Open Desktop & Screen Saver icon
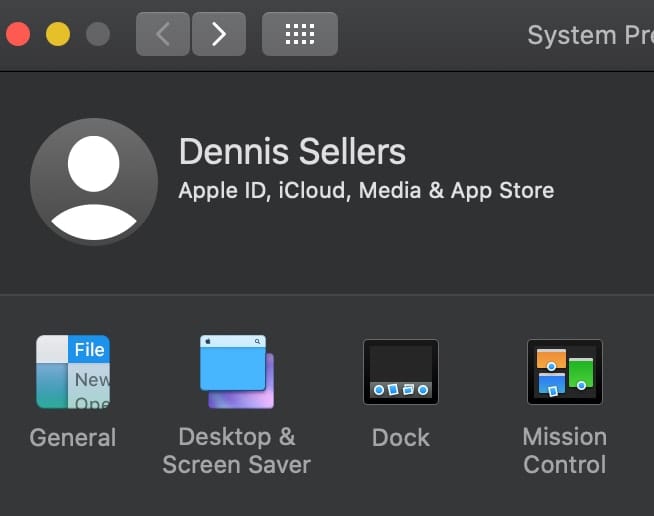 click(x=237, y=372)
